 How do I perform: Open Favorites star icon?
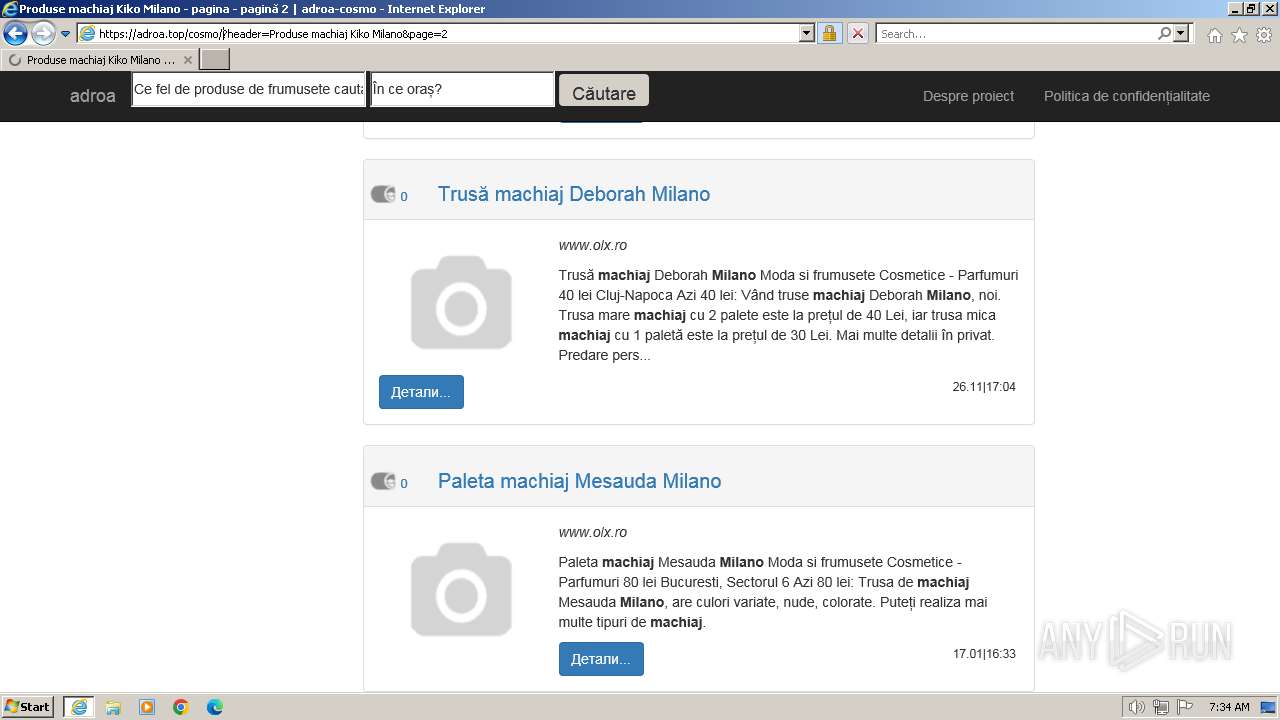1239,35
